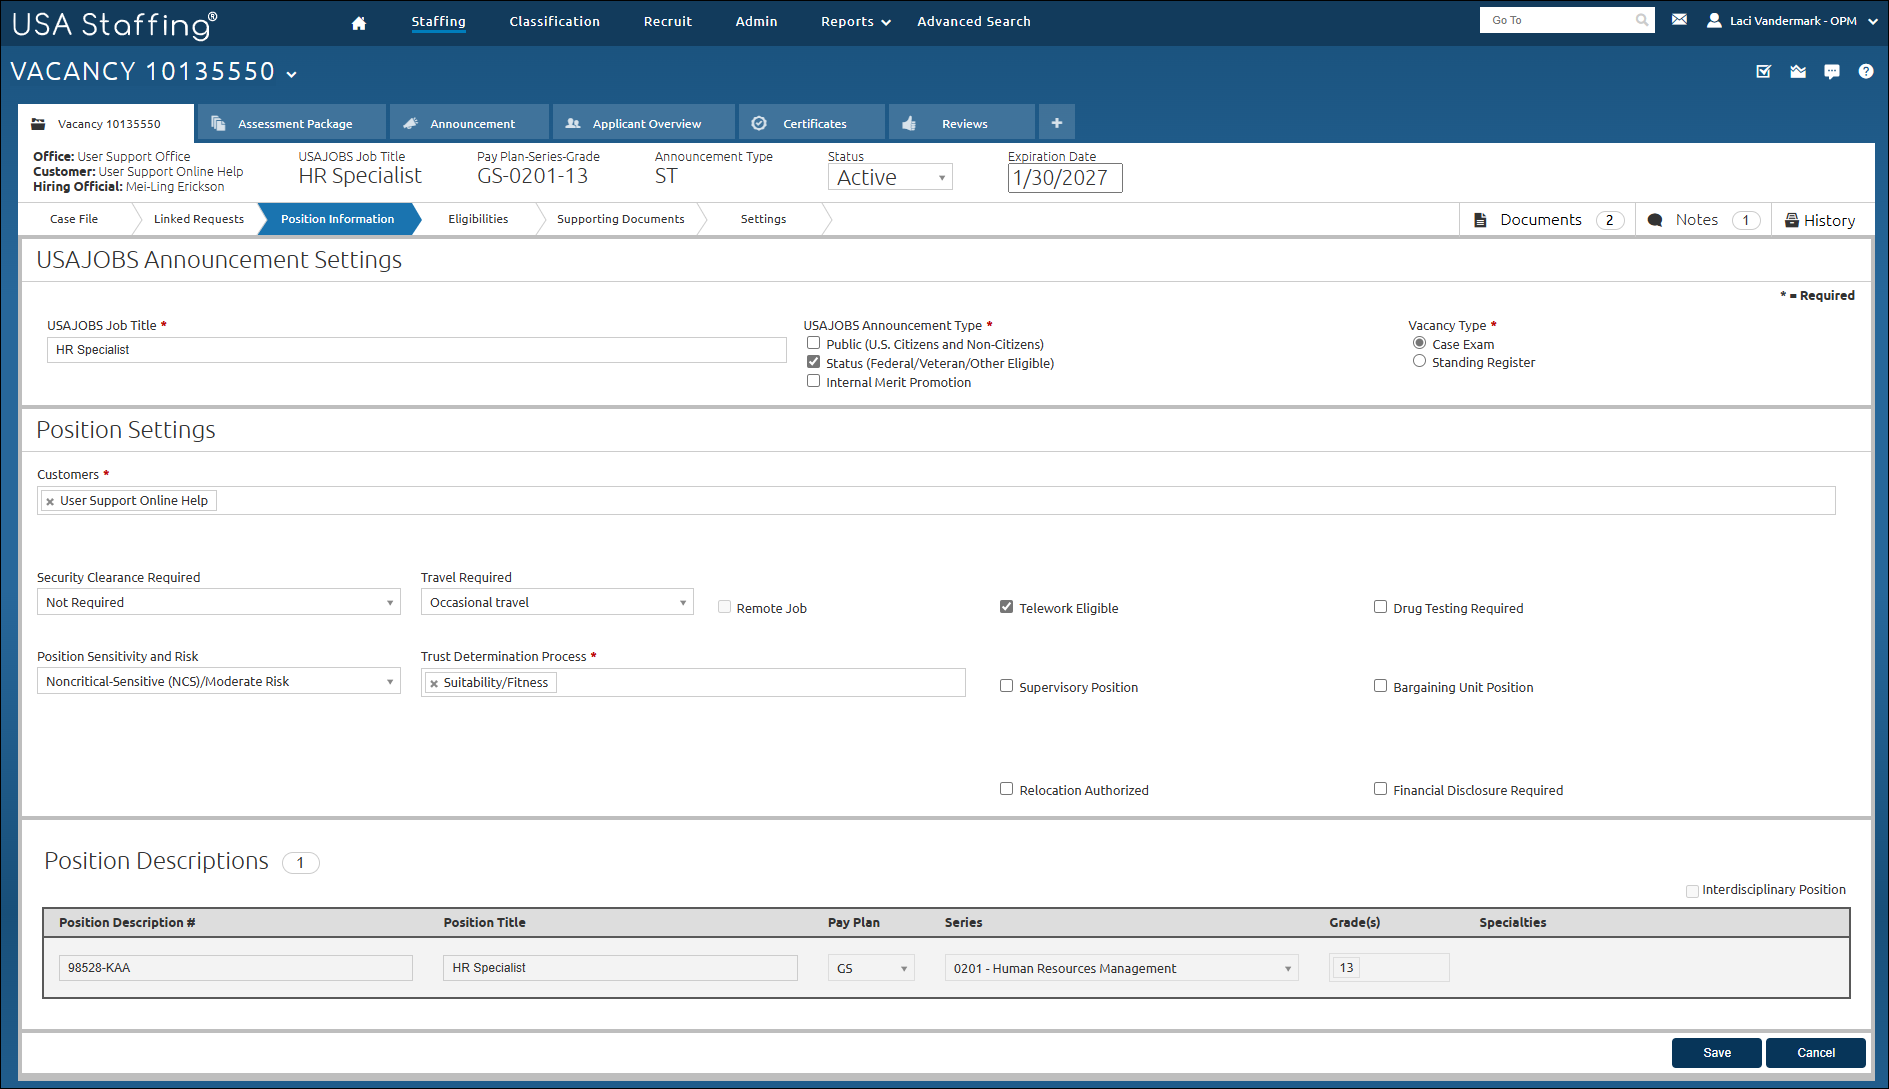Click the Assessment Package tab icon
Screen dimensions: 1889x1089
click(218, 124)
